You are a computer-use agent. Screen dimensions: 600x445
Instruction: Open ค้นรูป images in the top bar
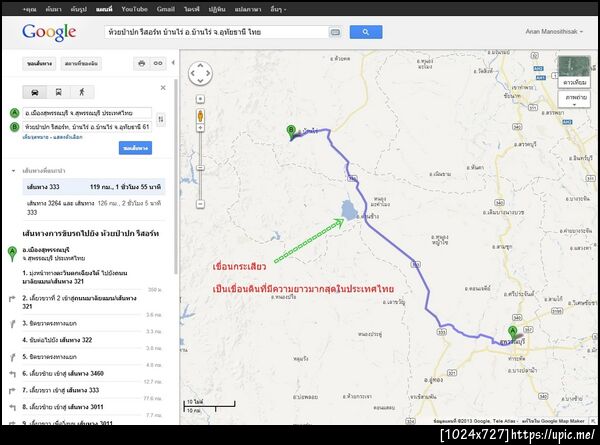(x=78, y=9)
